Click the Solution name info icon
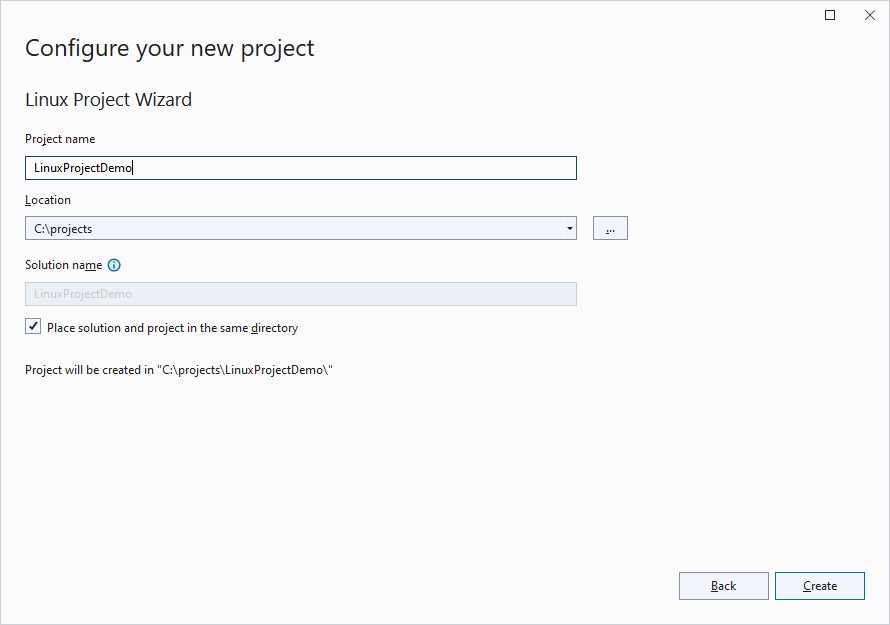This screenshot has height=625, width=890. point(114,266)
